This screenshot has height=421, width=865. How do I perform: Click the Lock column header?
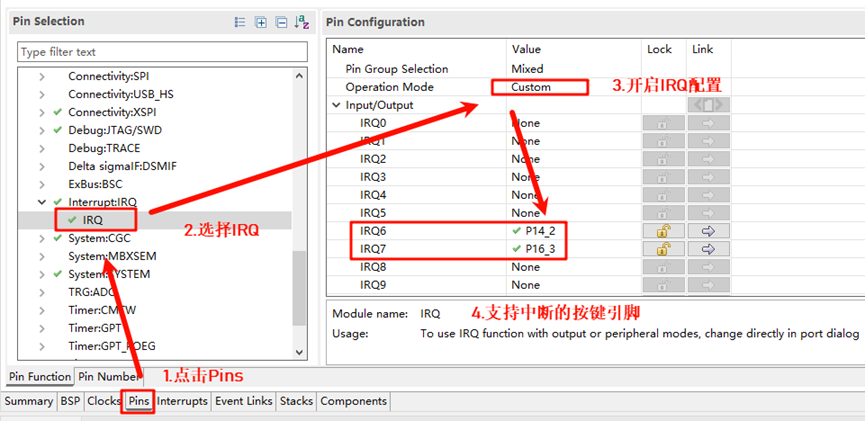[659, 49]
